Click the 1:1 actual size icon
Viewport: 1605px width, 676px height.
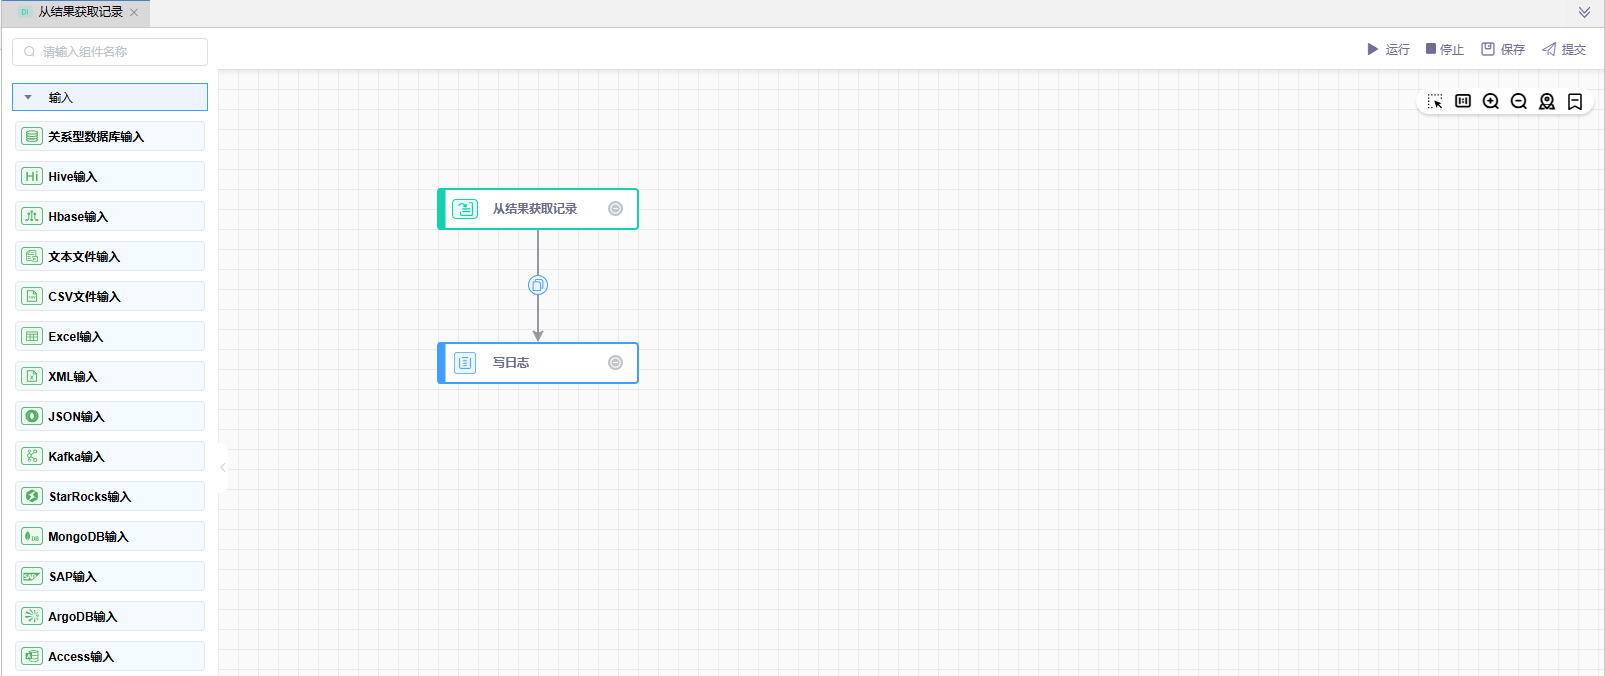click(1463, 101)
